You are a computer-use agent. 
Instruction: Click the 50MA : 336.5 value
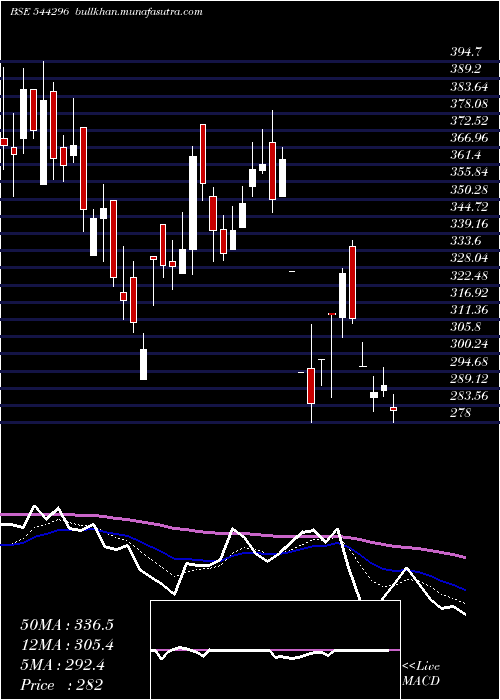(x=67, y=625)
